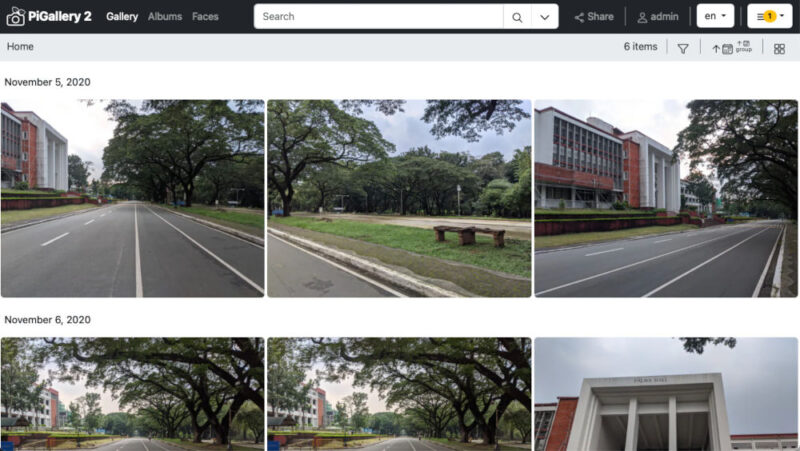Click the Share icon button

coord(594,16)
